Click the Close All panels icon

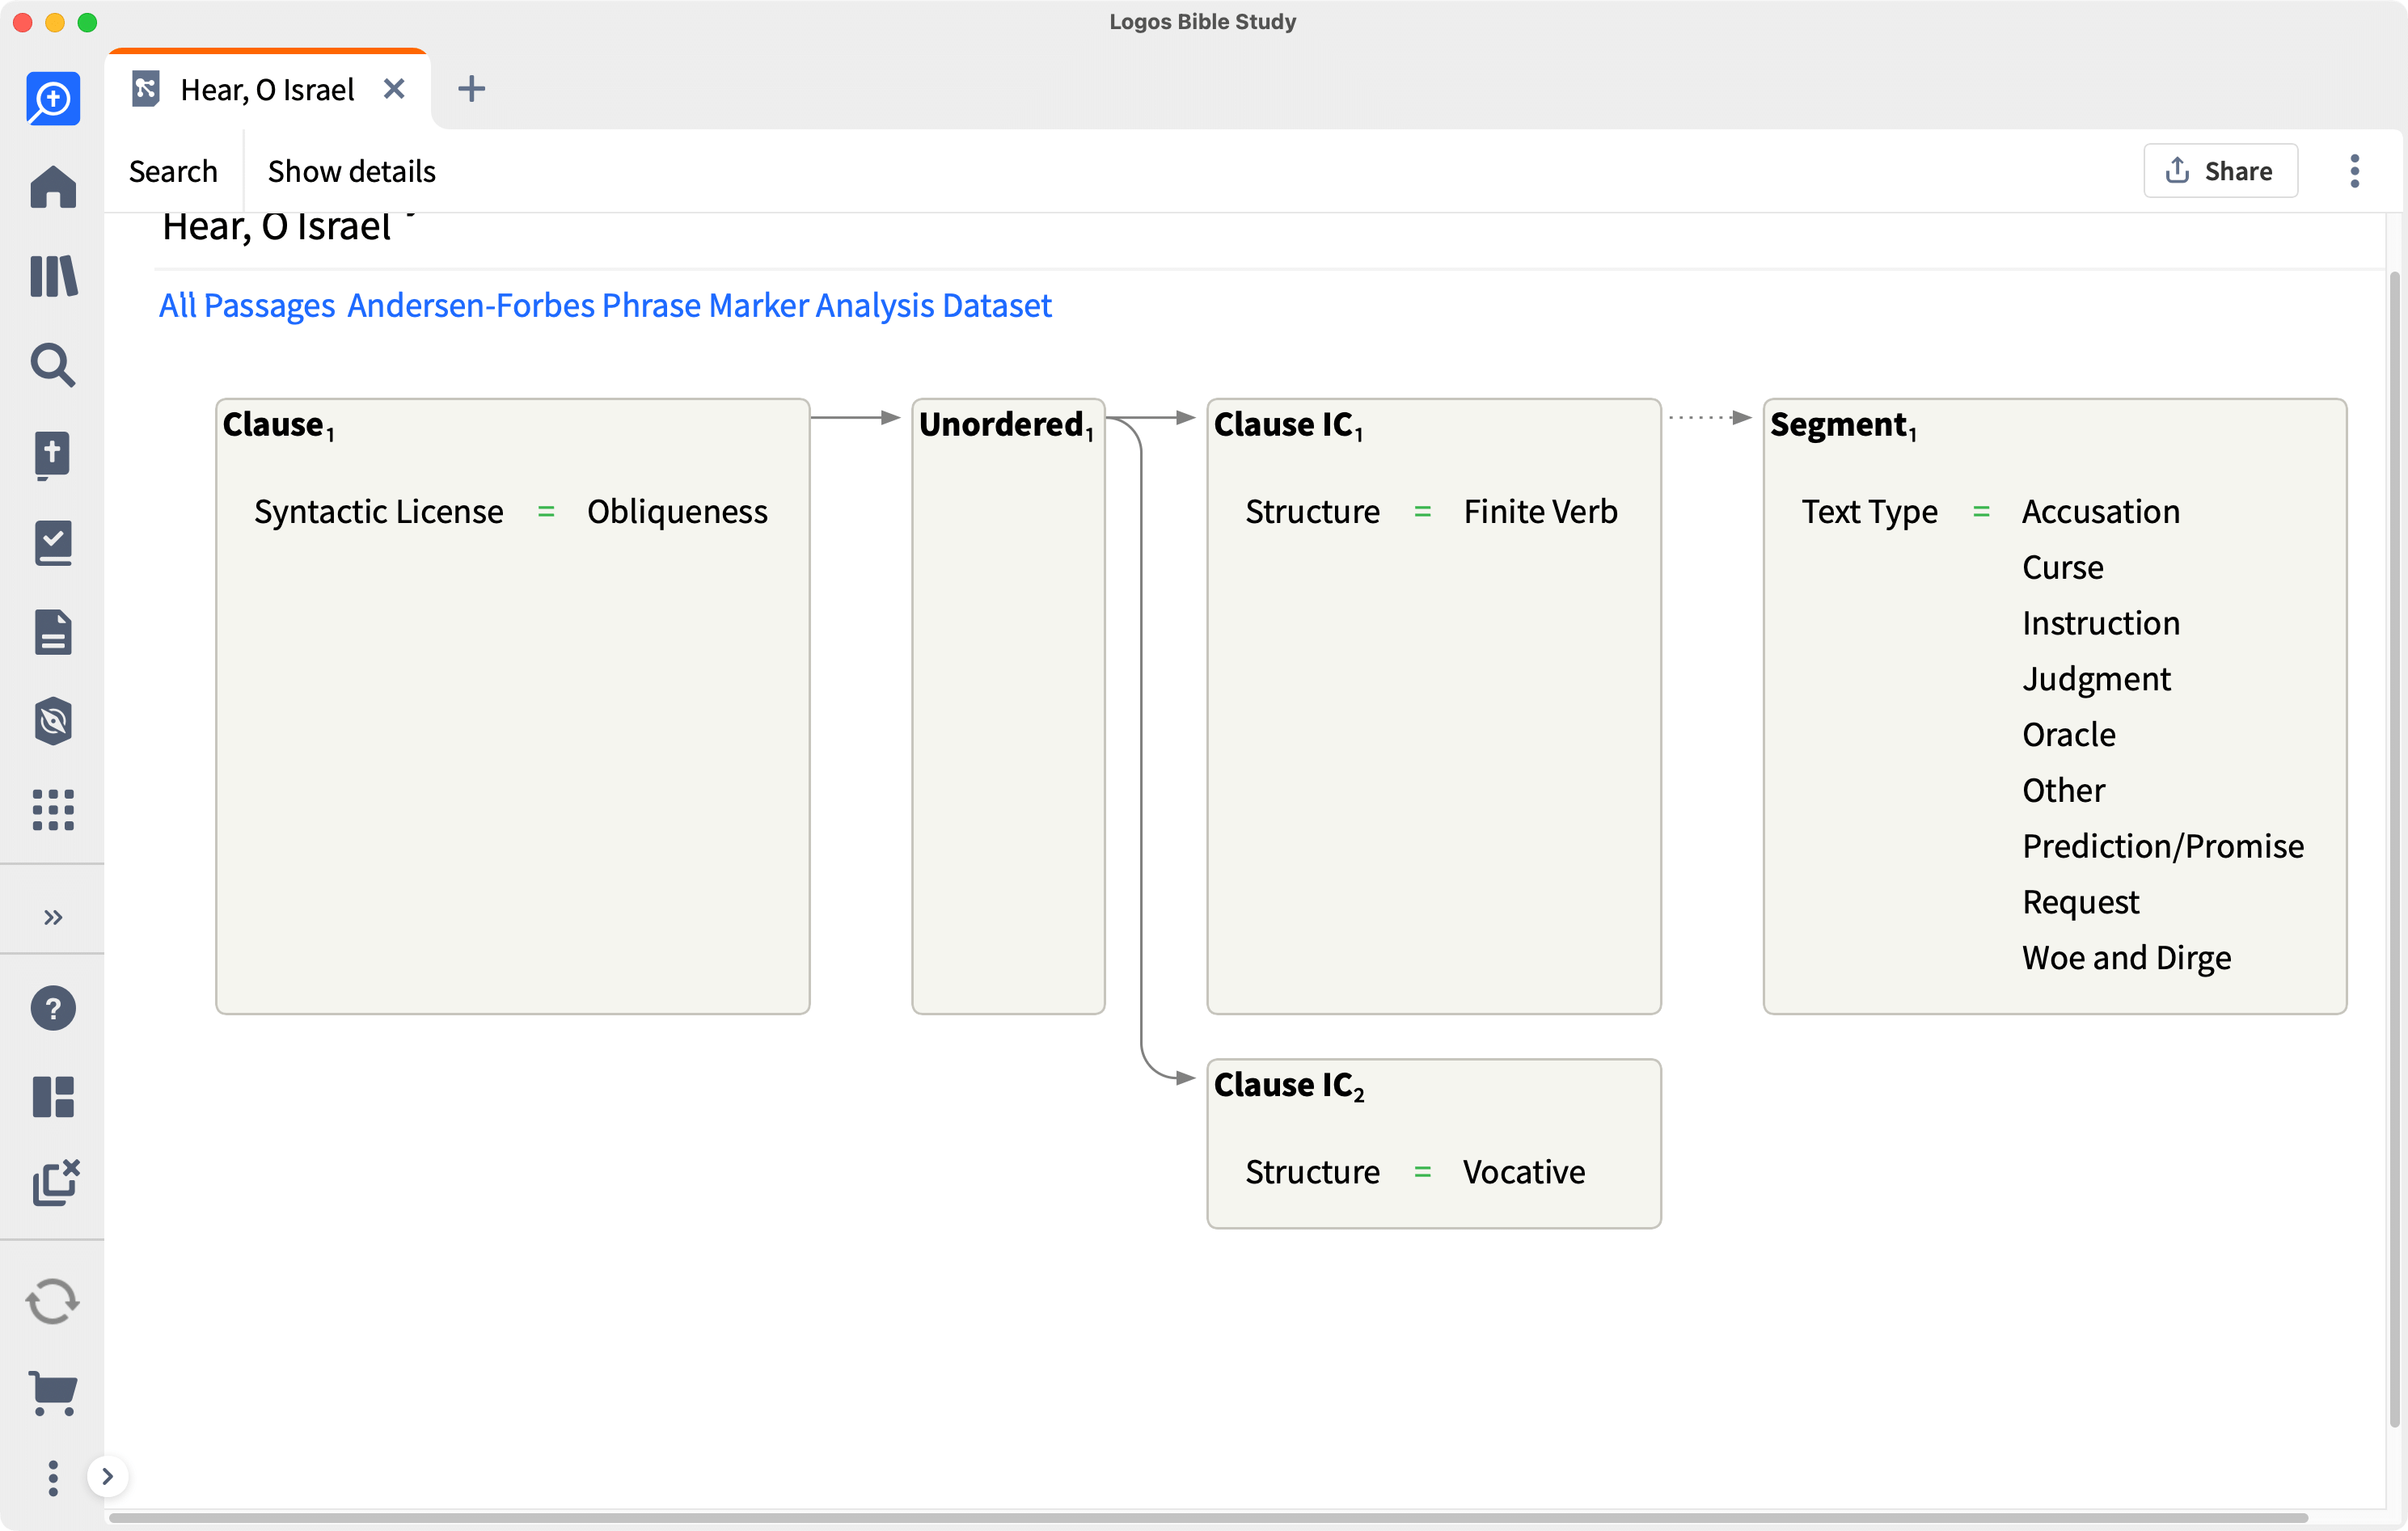point(55,1183)
